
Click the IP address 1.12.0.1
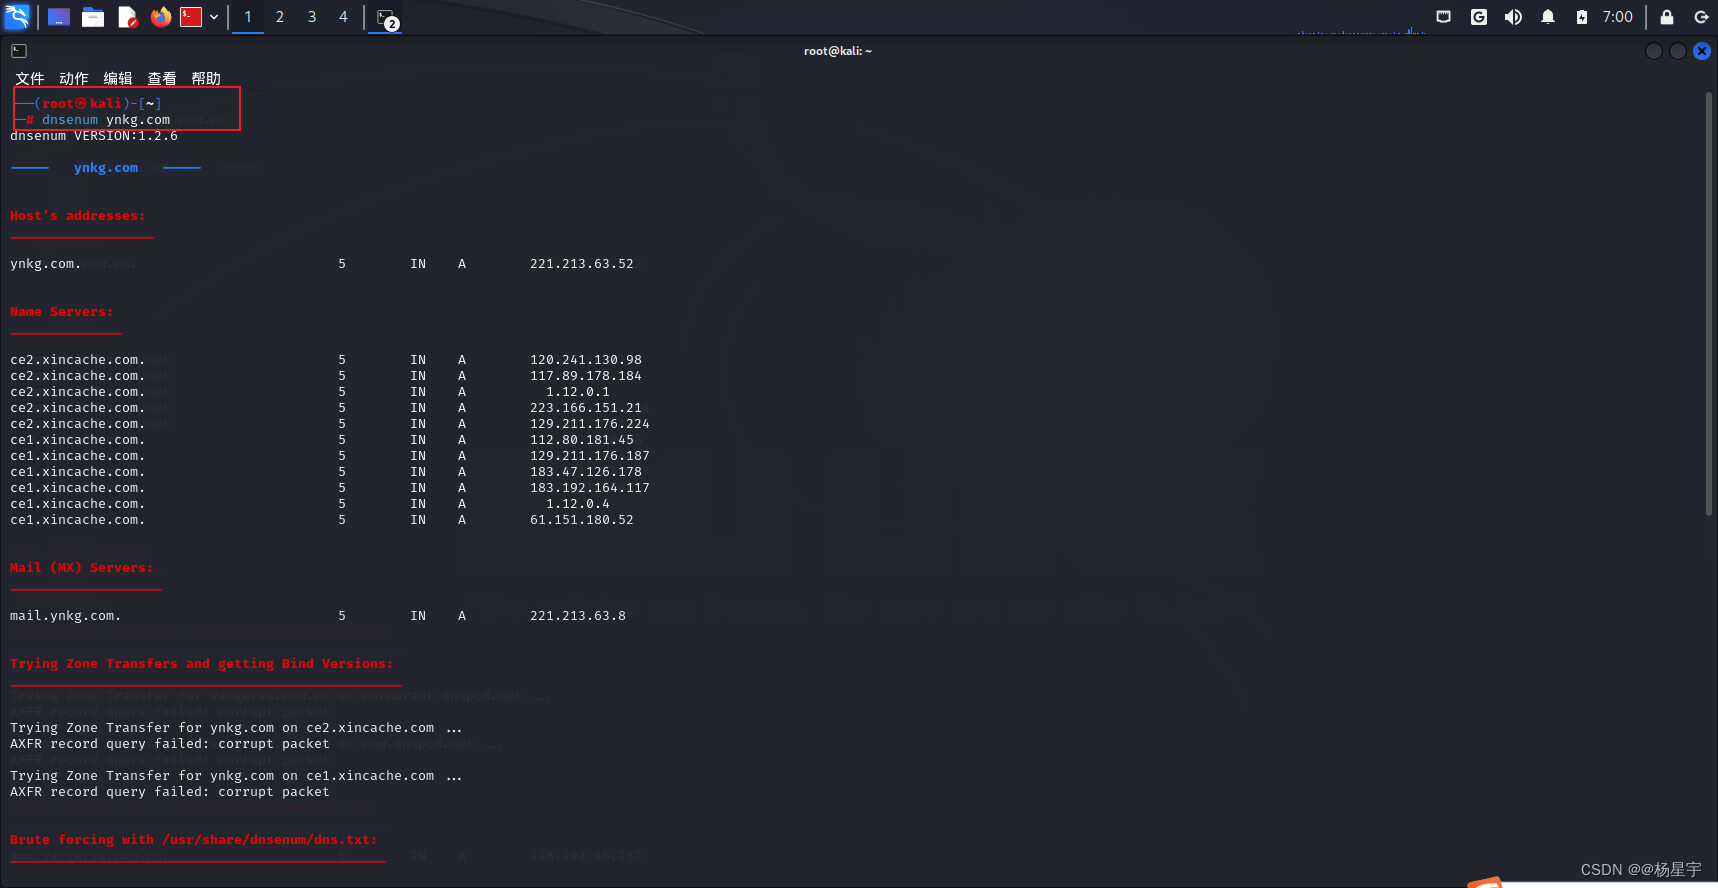tap(578, 392)
